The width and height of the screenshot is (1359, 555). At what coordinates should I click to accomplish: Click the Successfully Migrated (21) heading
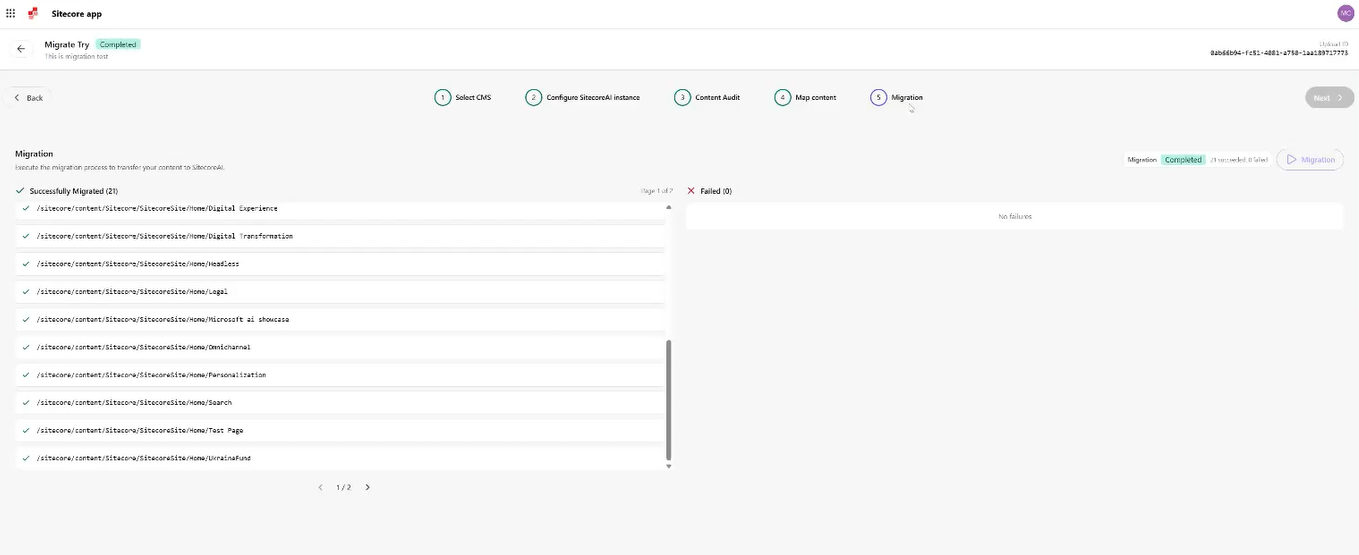coord(74,191)
